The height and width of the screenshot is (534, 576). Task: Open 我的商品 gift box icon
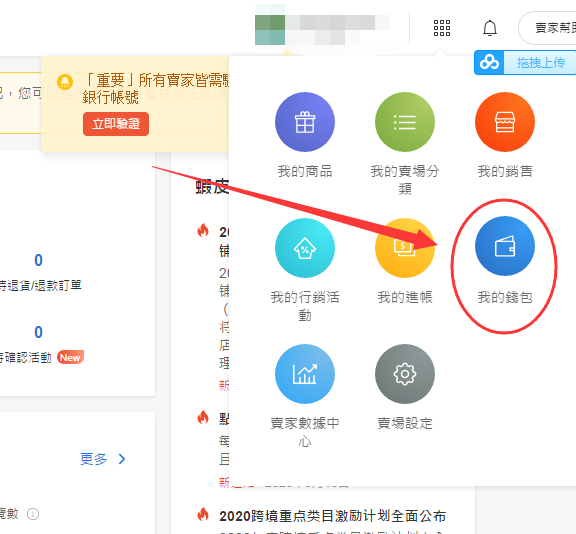click(x=305, y=122)
